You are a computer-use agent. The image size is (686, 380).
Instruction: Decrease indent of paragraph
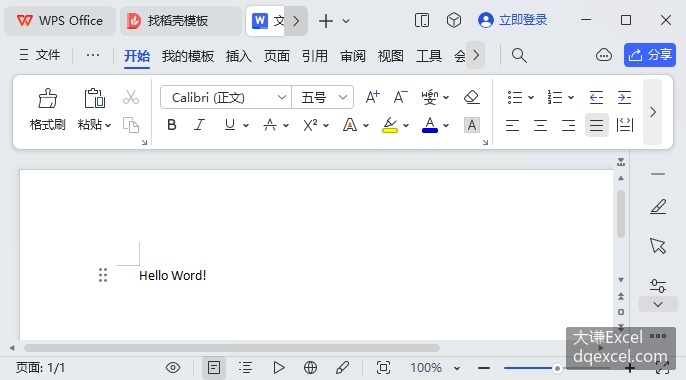pyautogui.click(x=596, y=97)
